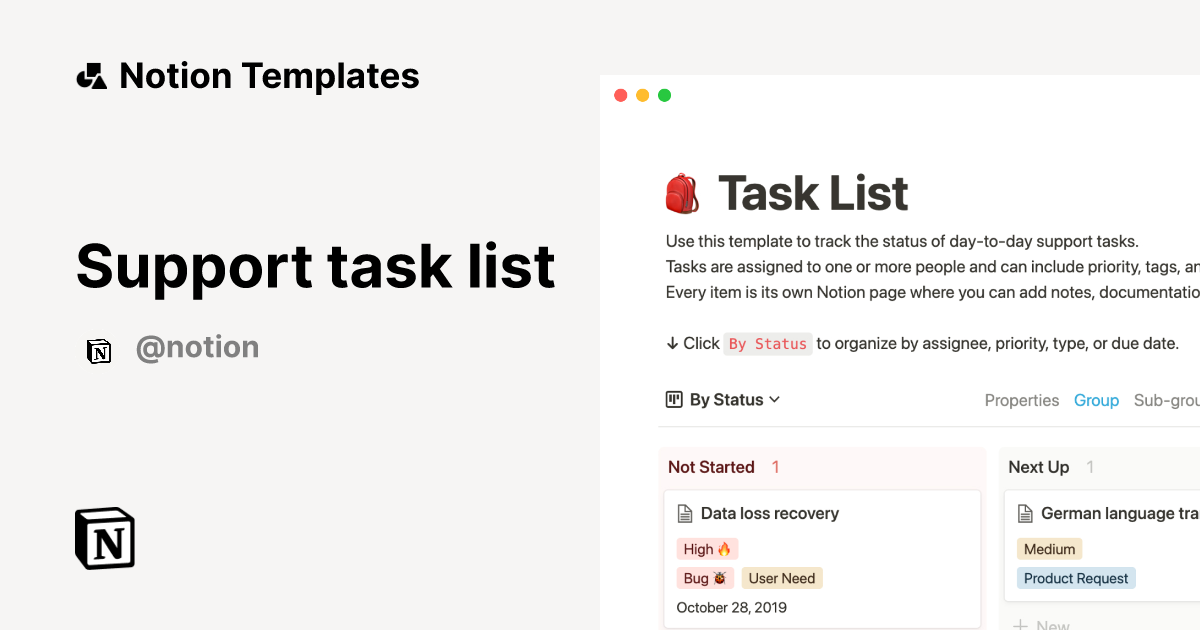Image resolution: width=1200 pixels, height=630 pixels.
Task: Open the Sub-group menu option
Action: [x=1166, y=400]
